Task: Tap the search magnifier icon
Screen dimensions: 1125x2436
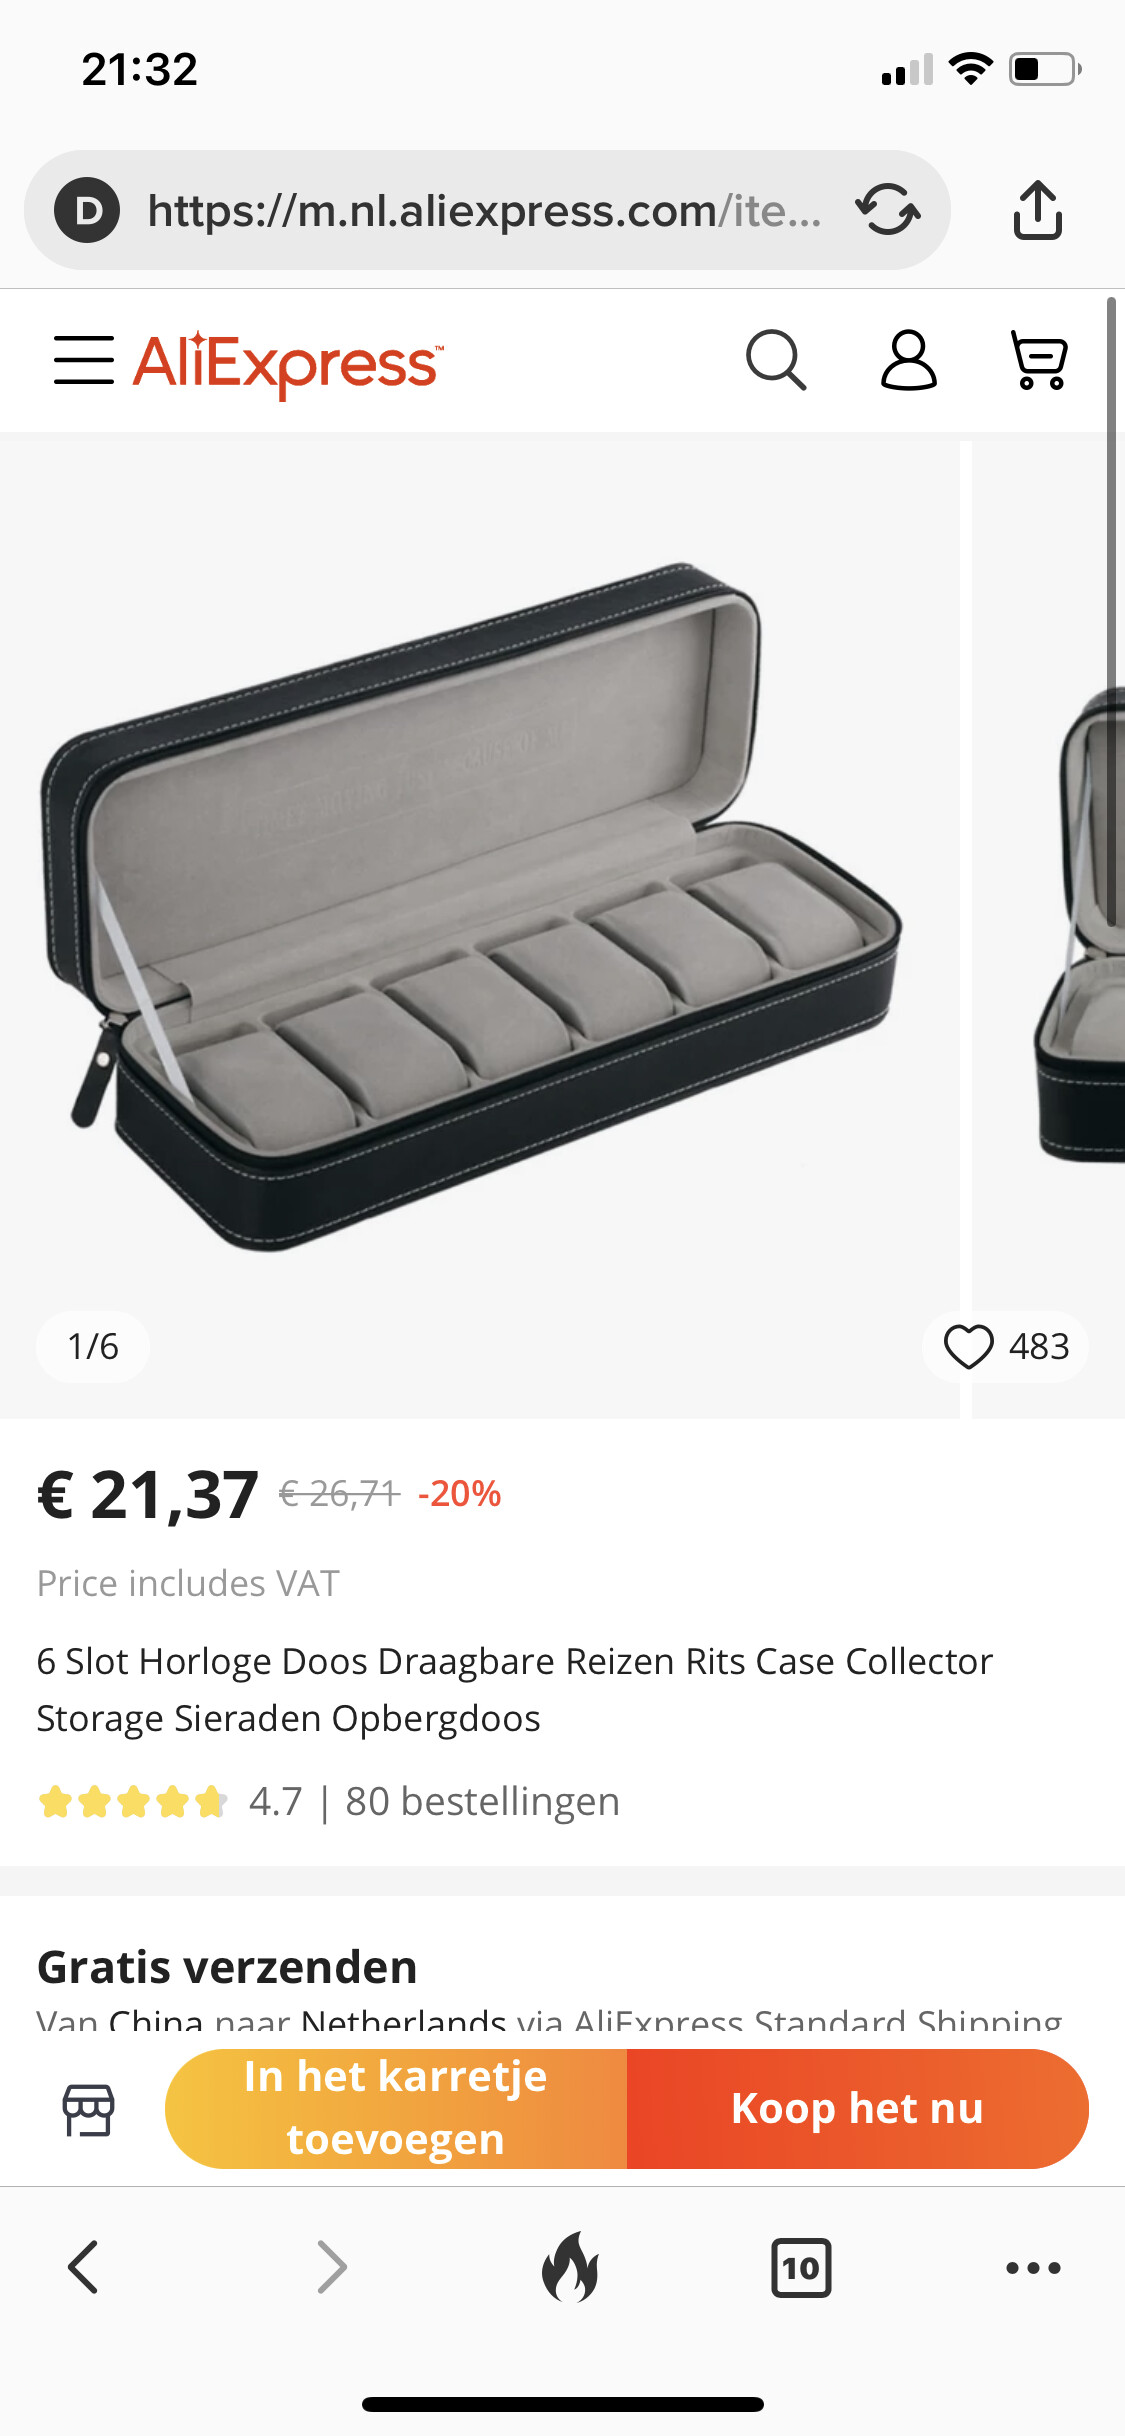Action: (x=776, y=360)
